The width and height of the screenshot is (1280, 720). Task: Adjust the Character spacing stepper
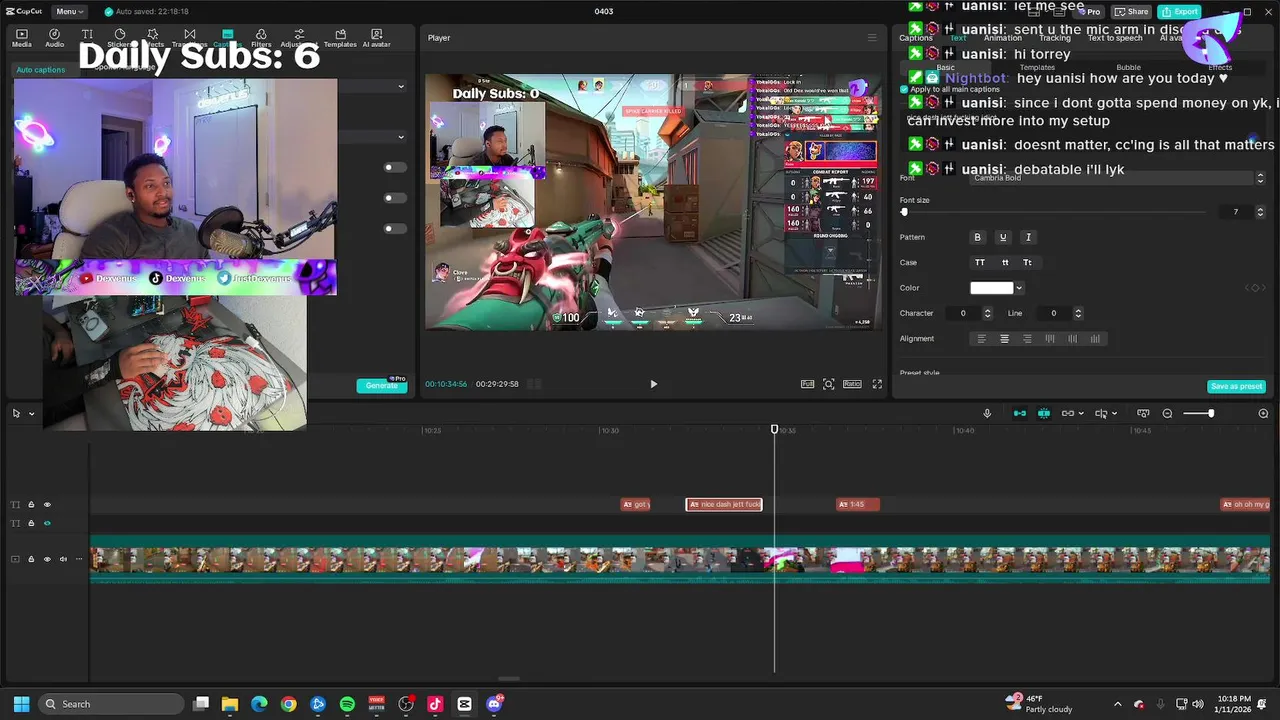(987, 313)
